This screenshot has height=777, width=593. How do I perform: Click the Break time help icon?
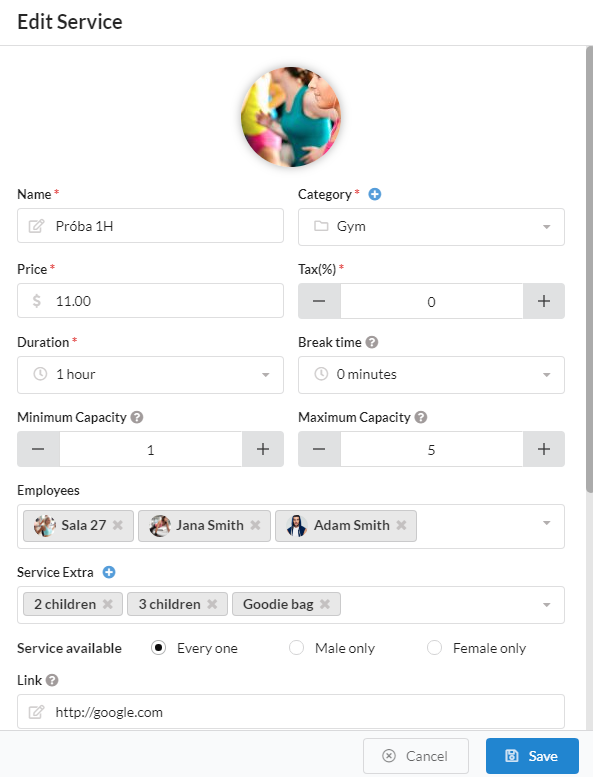372,342
